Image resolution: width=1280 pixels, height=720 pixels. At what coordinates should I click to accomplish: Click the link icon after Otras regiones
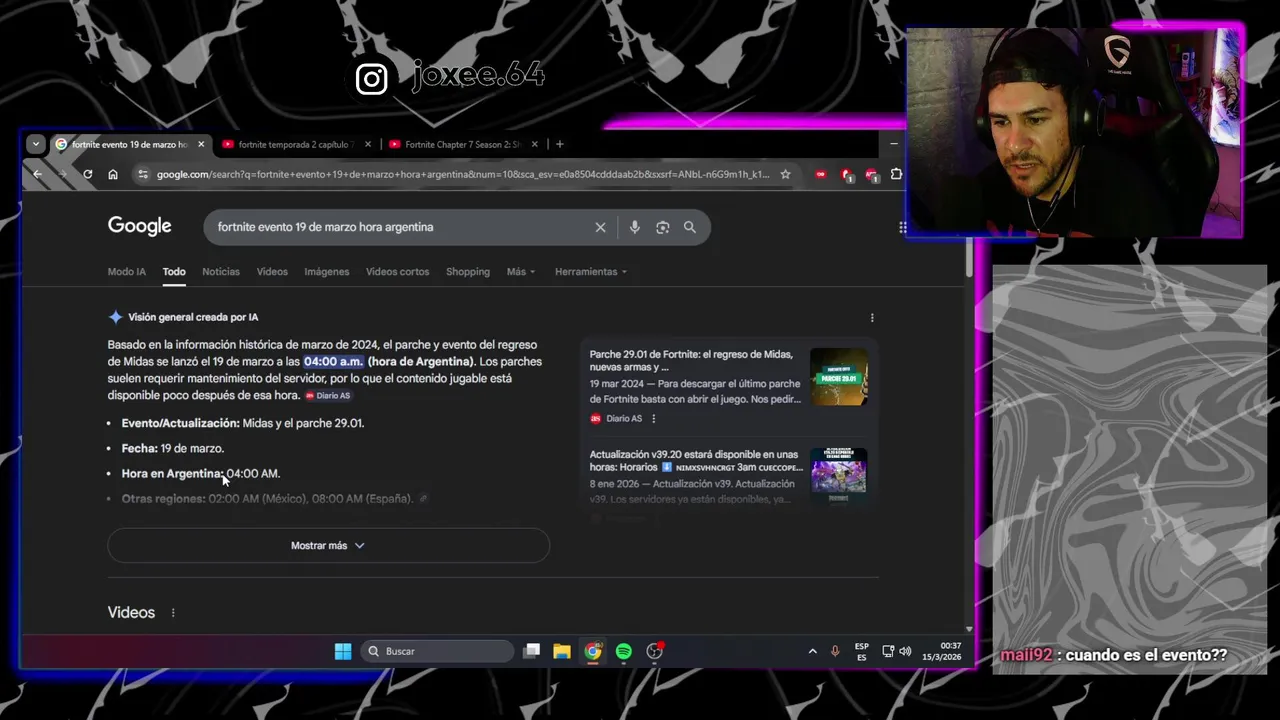[x=423, y=498]
